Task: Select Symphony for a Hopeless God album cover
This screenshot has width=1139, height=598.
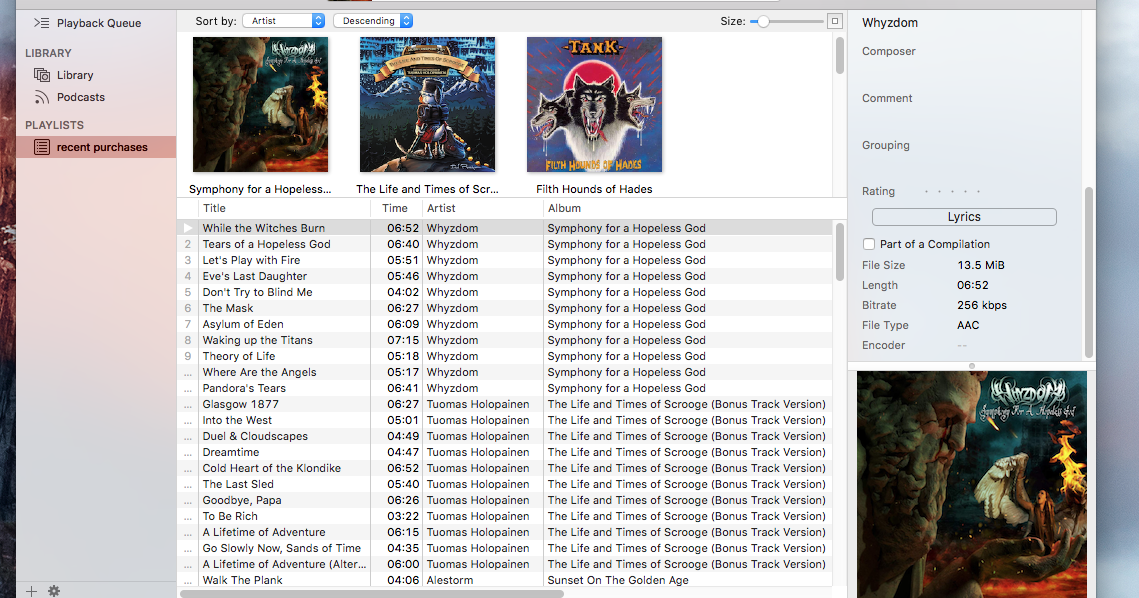Action: [260, 105]
